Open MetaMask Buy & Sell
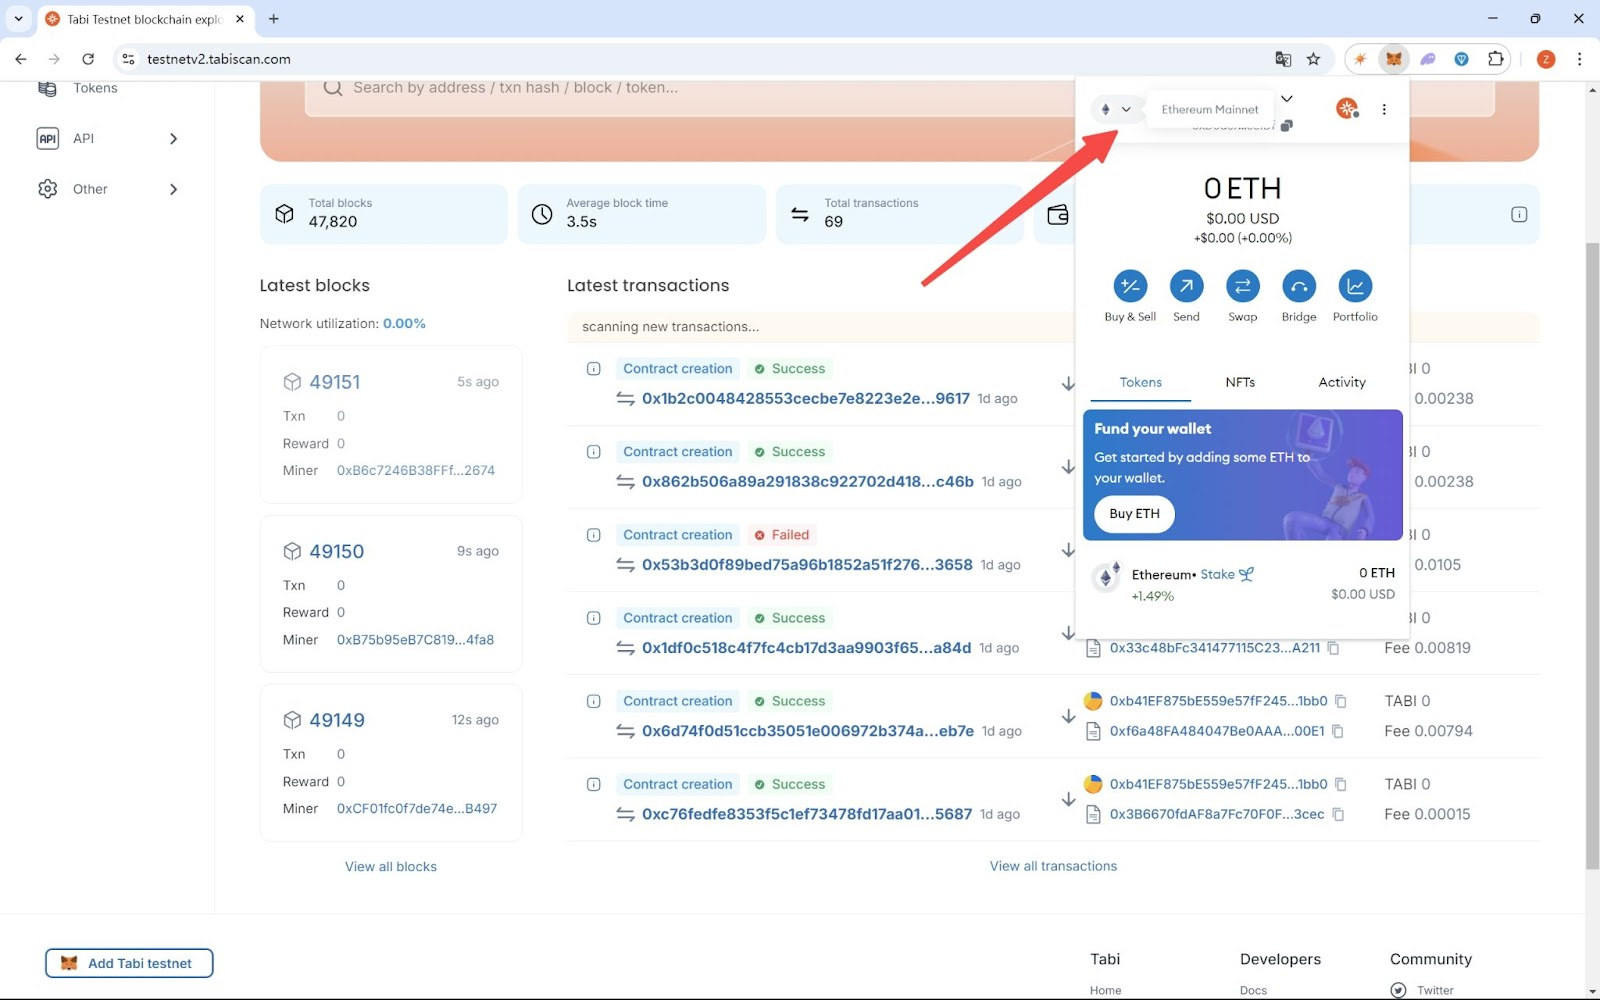The image size is (1600, 1000). [1130, 287]
